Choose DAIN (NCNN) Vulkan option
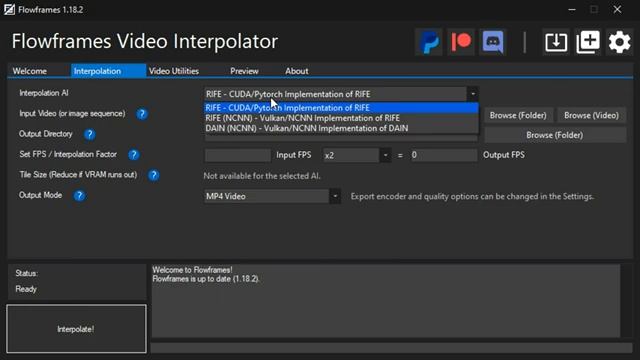640x360 pixels. tap(341, 128)
